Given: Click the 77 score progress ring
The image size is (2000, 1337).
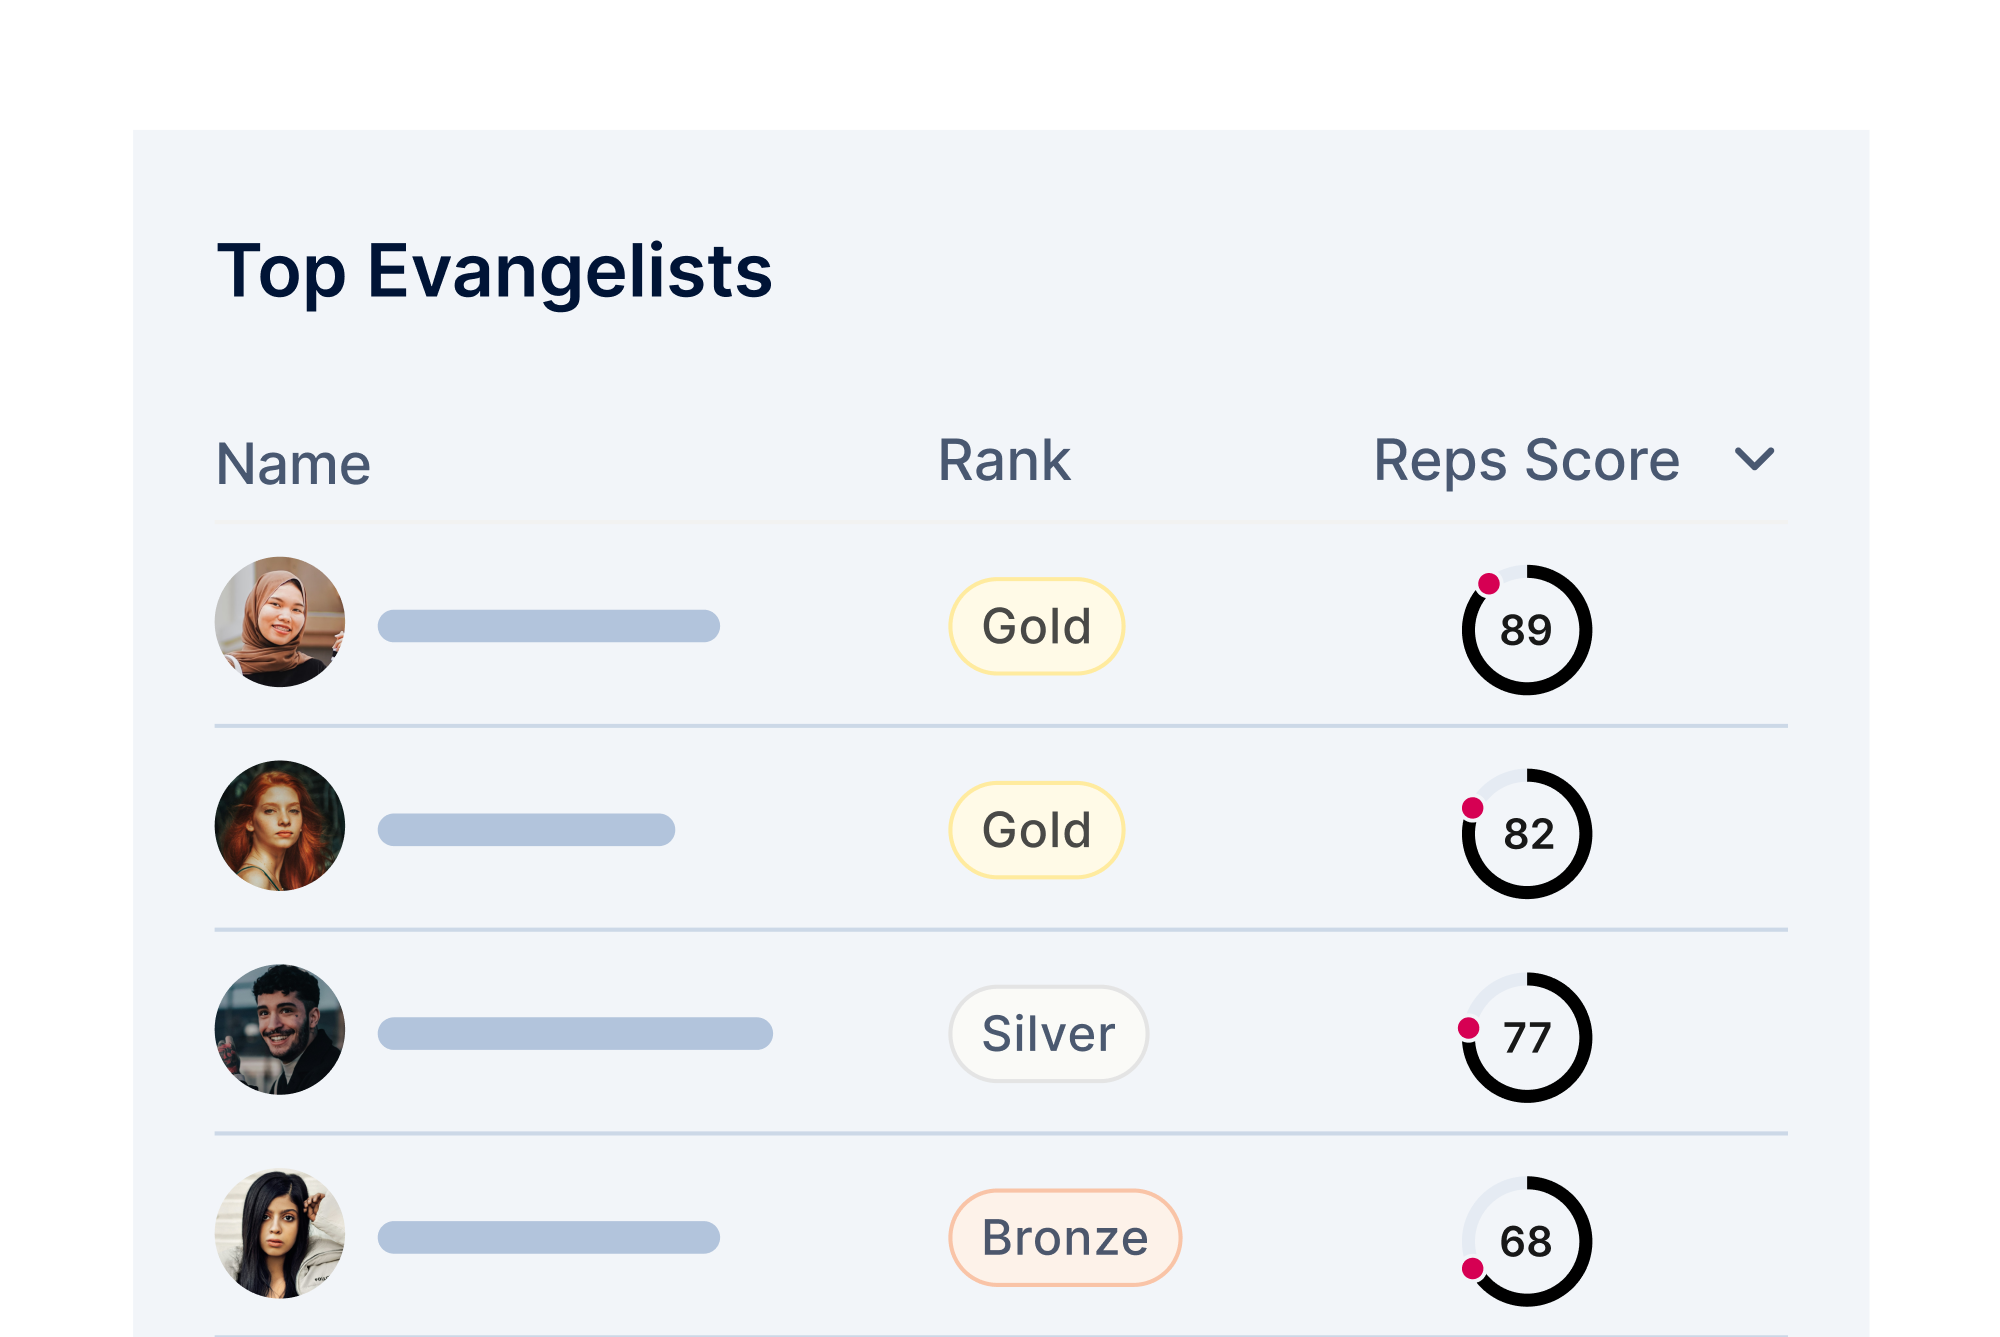Looking at the screenshot, I should tap(1526, 1038).
